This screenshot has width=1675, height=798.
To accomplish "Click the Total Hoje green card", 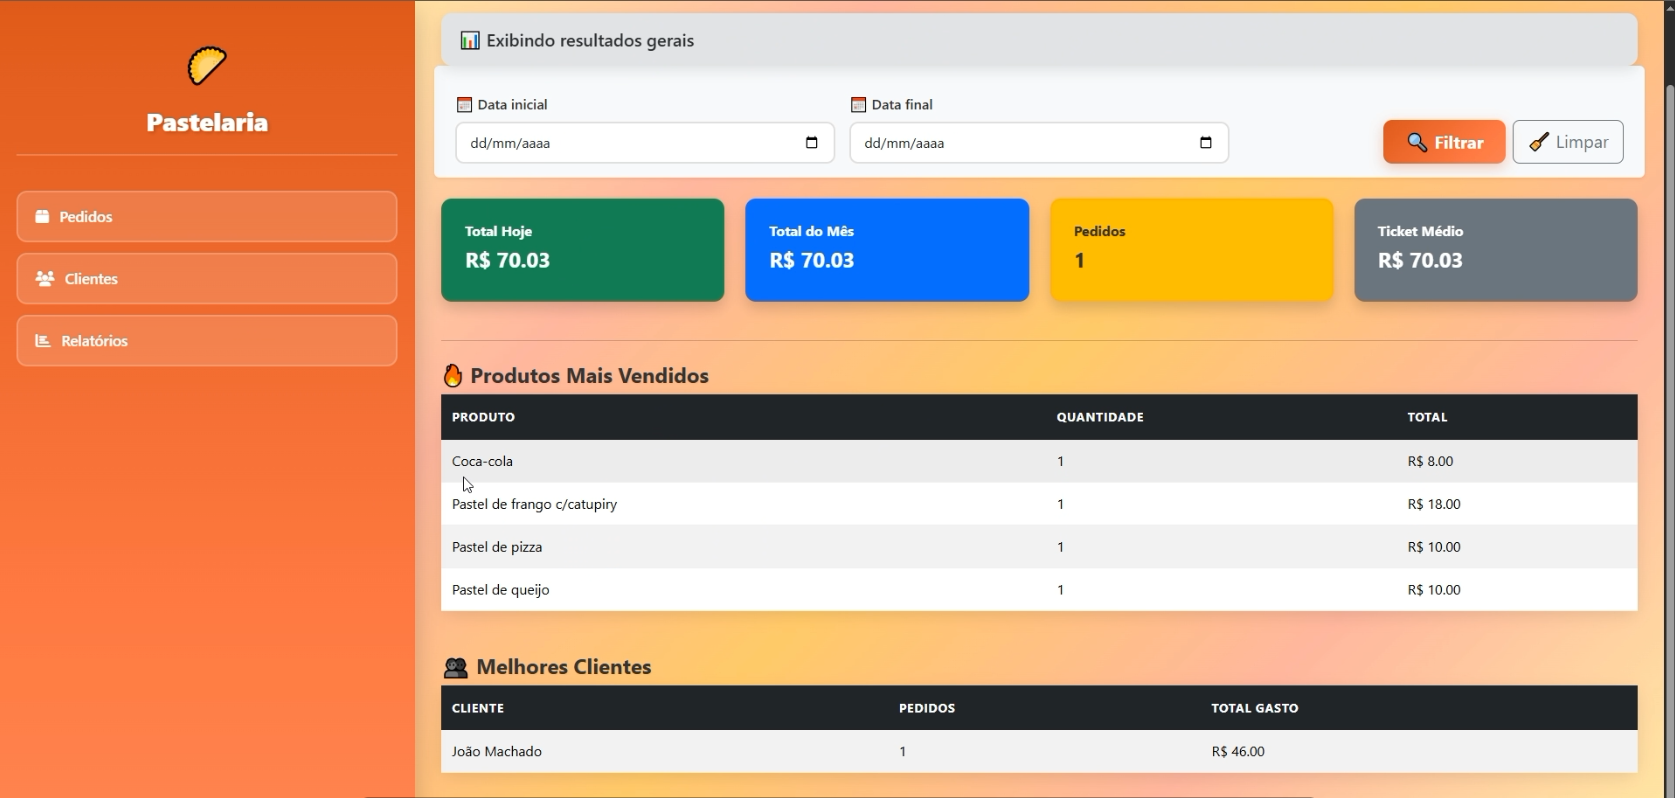I will (x=583, y=250).
